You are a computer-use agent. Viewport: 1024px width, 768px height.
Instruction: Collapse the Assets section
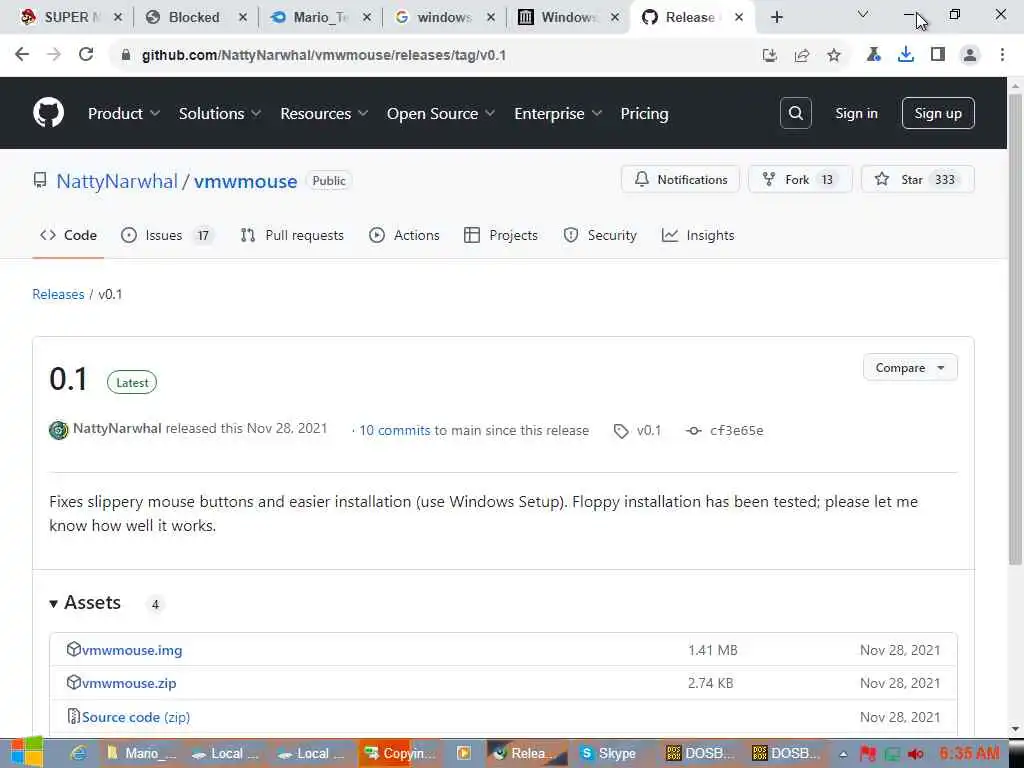(86, 602)
